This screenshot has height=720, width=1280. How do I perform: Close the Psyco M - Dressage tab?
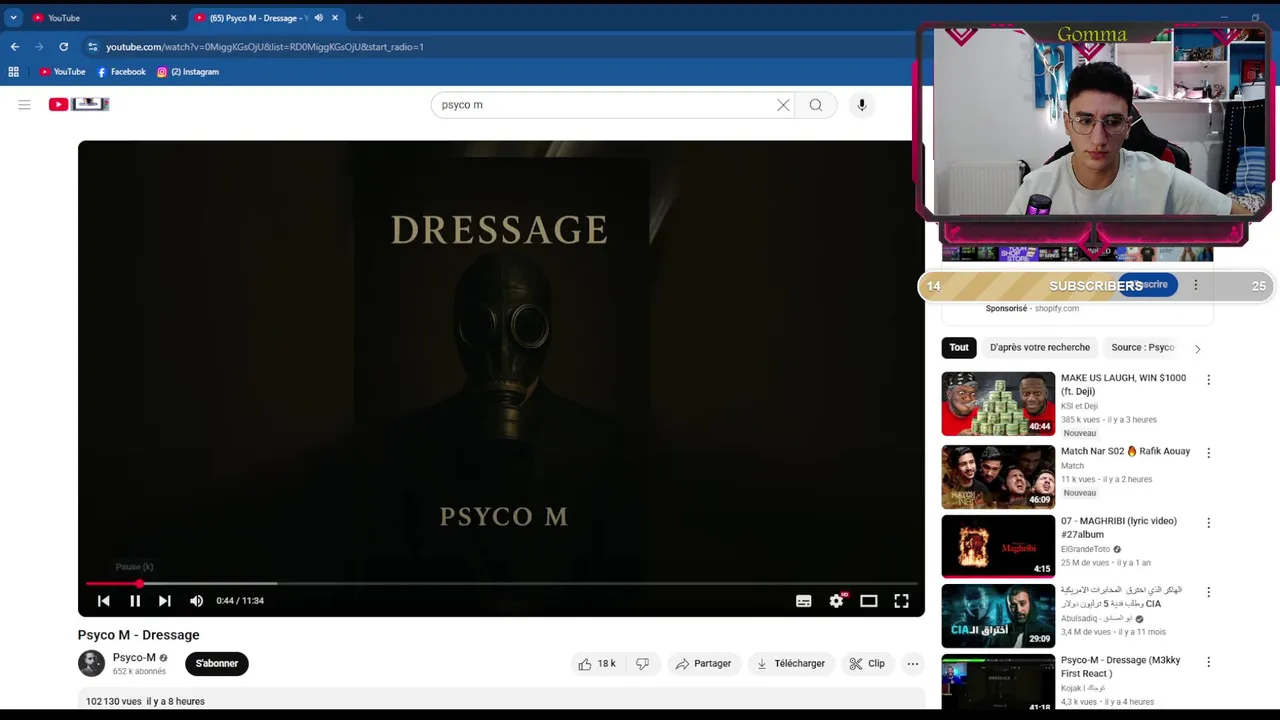tap(335, 18)
